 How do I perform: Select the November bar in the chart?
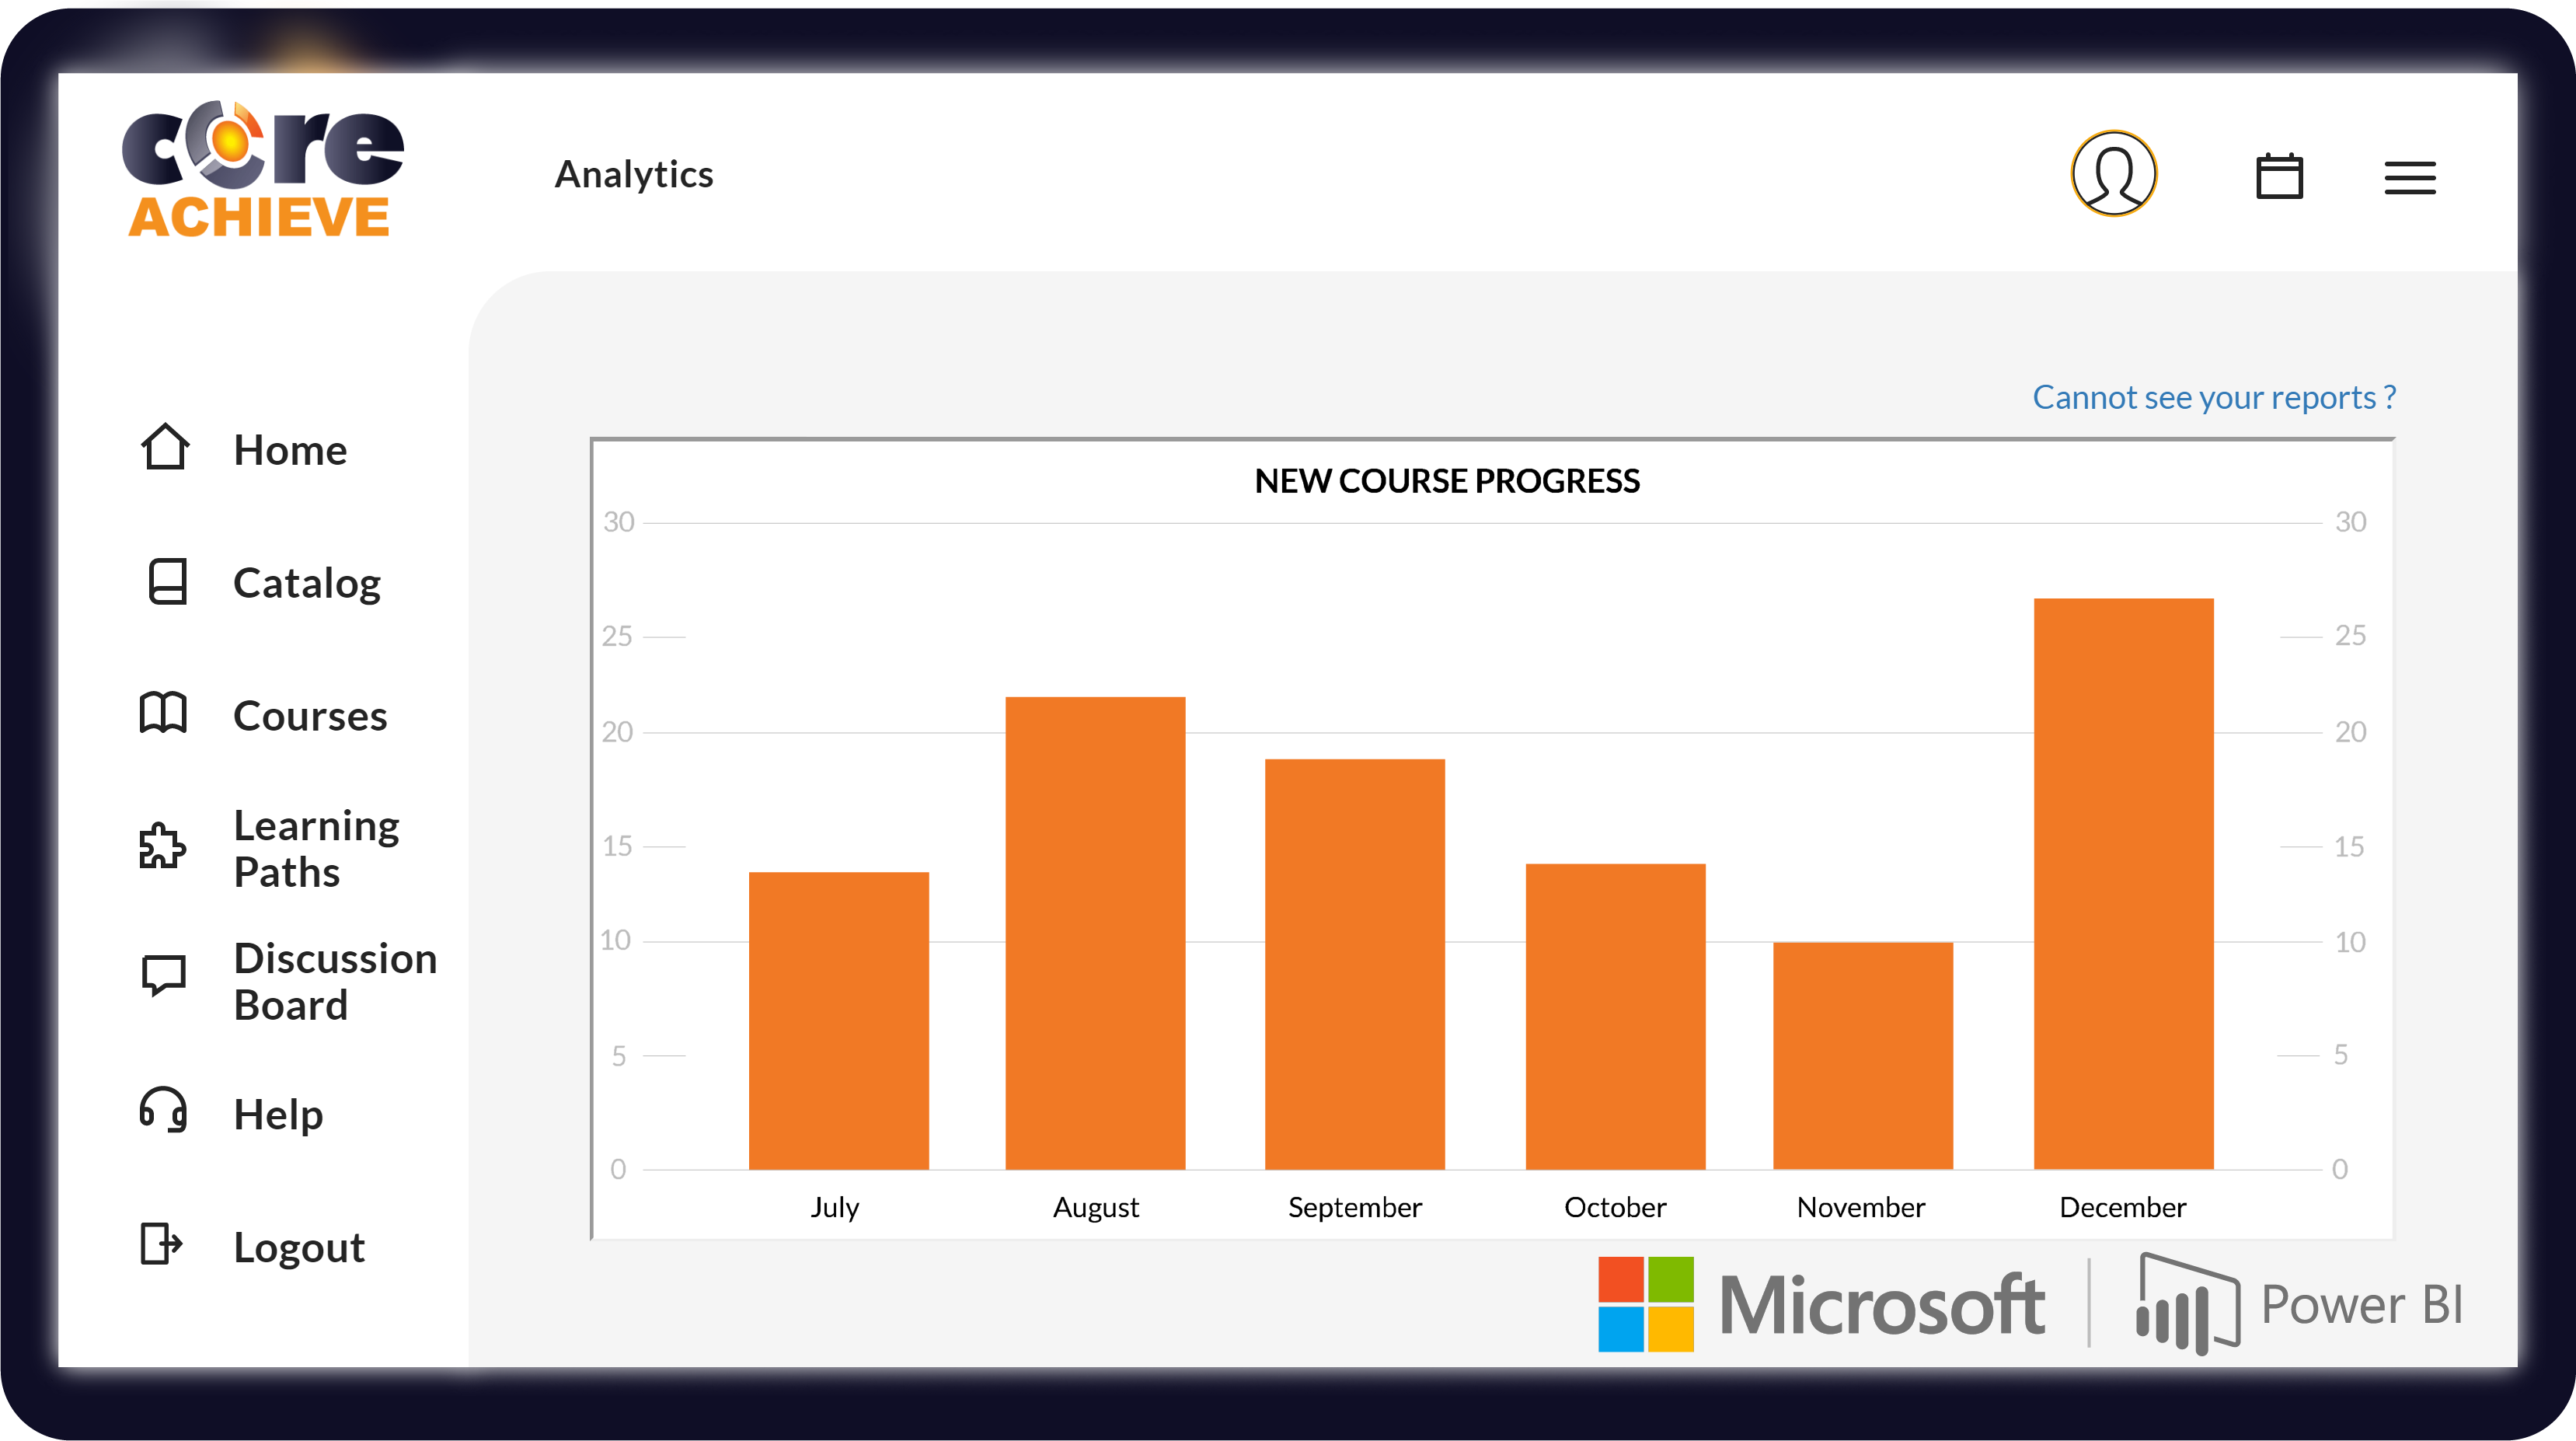1863,1056
